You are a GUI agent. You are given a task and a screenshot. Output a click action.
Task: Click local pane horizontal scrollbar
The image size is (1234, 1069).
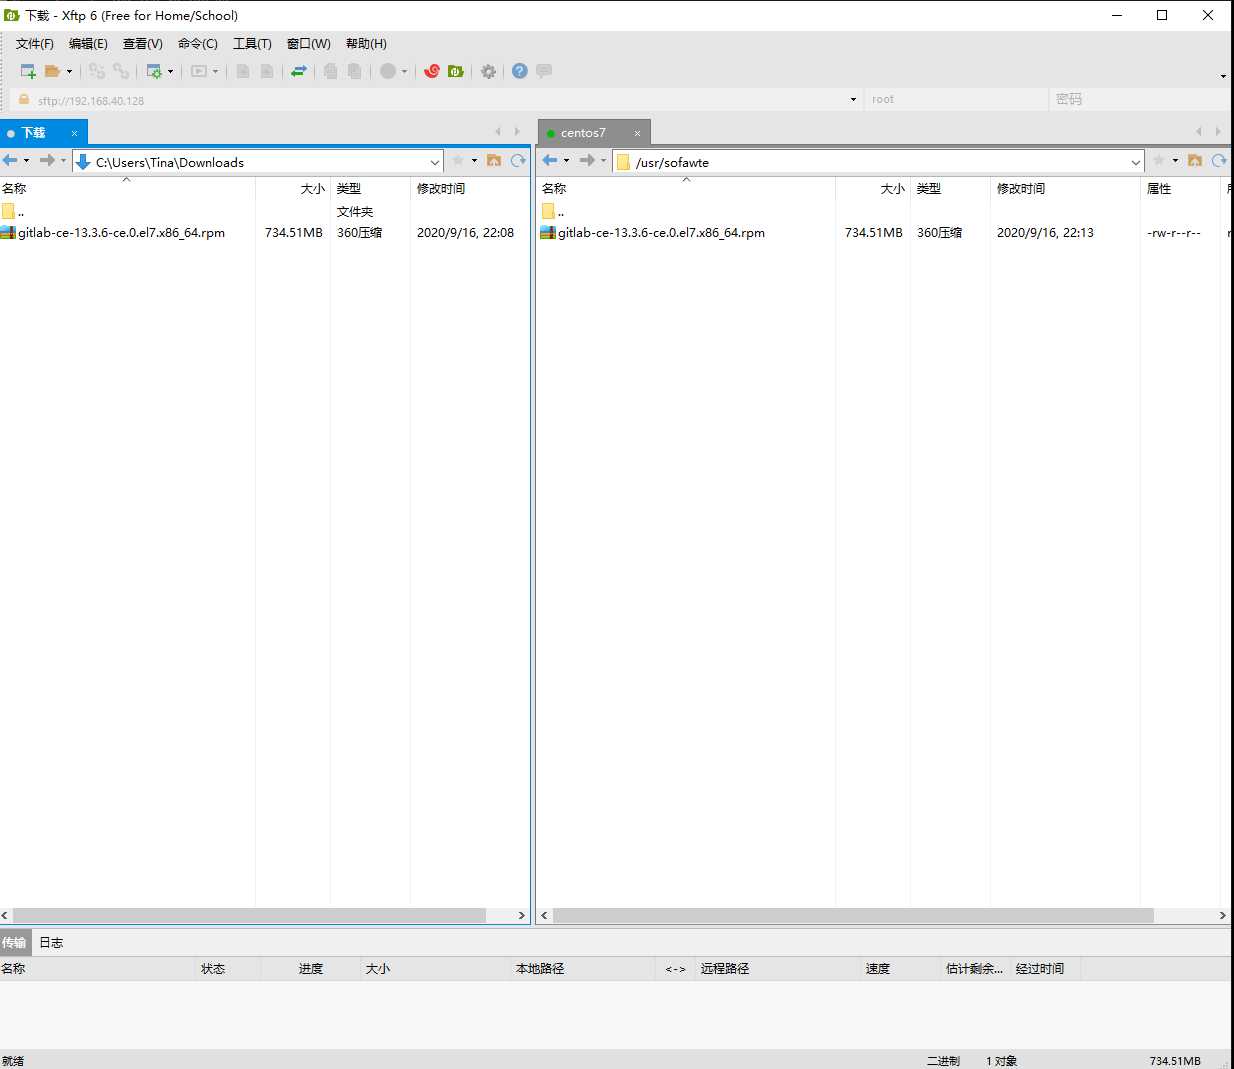(250, 915)
